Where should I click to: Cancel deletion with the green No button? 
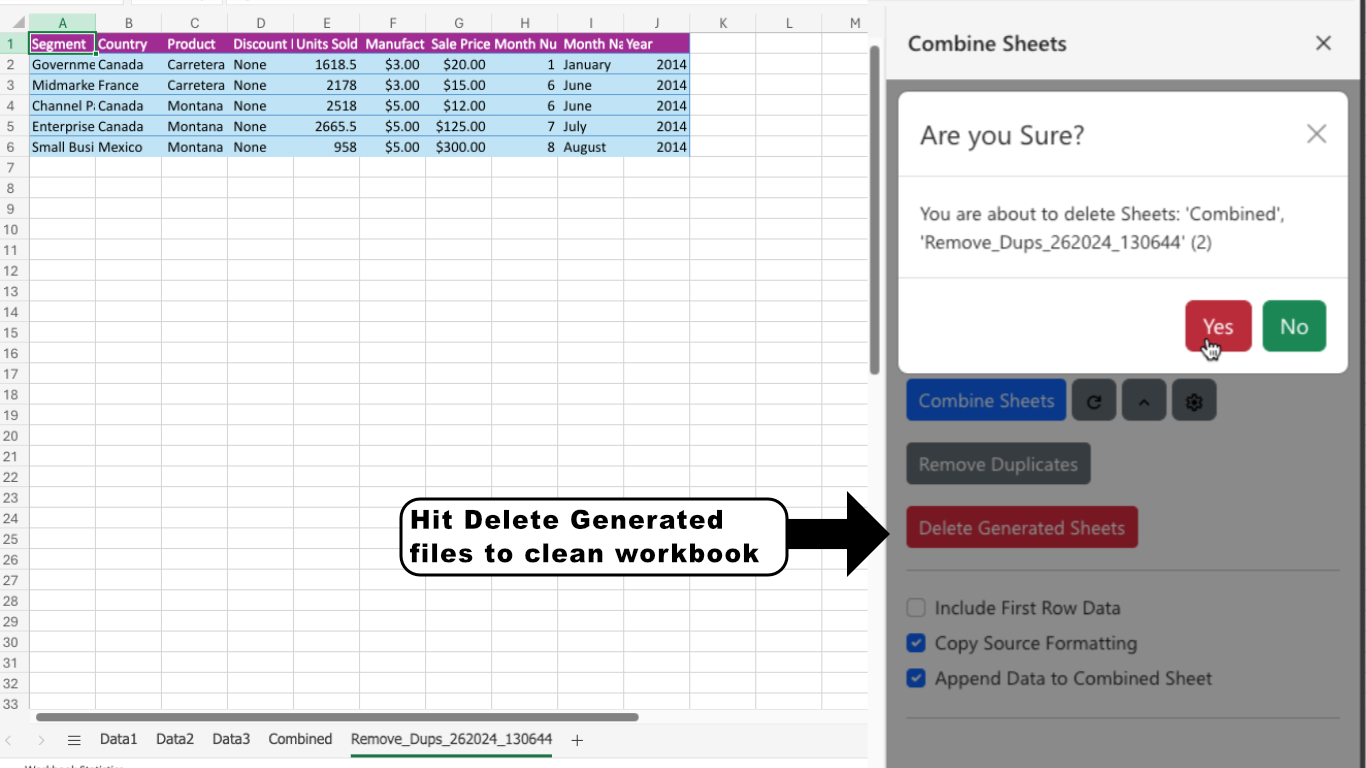(x=1294, y=326)
